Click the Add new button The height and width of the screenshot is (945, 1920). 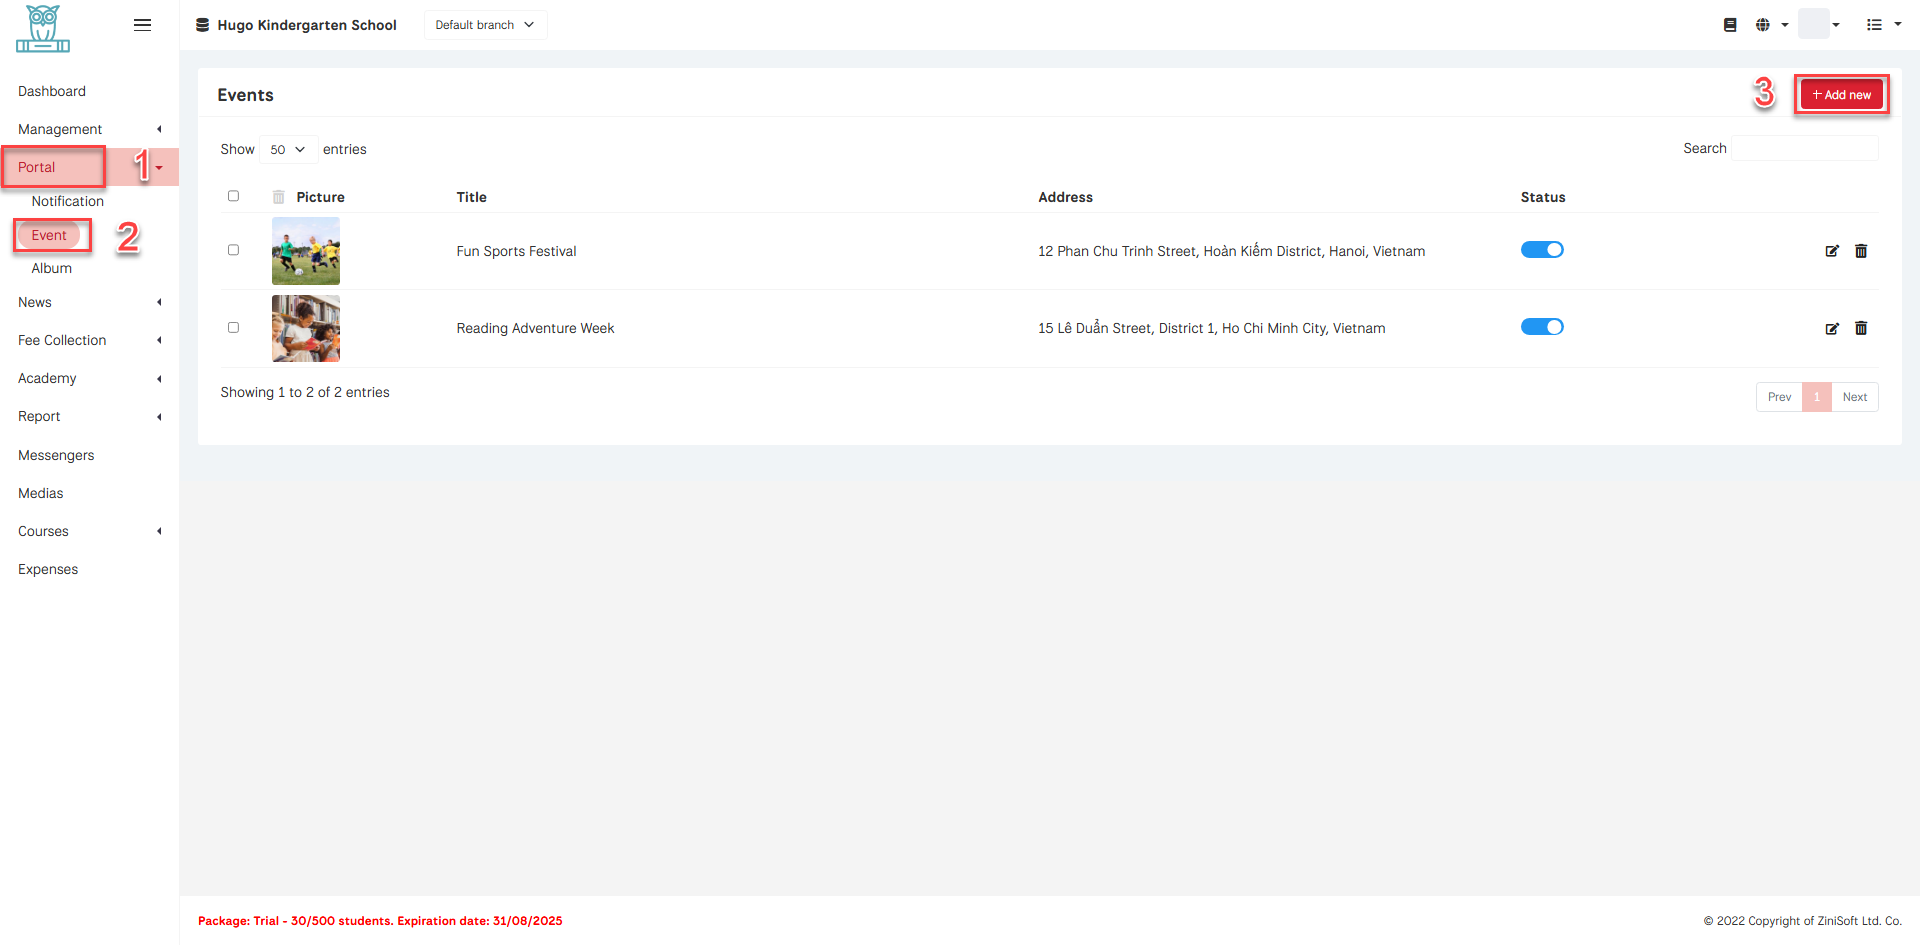pos(1841,95)
